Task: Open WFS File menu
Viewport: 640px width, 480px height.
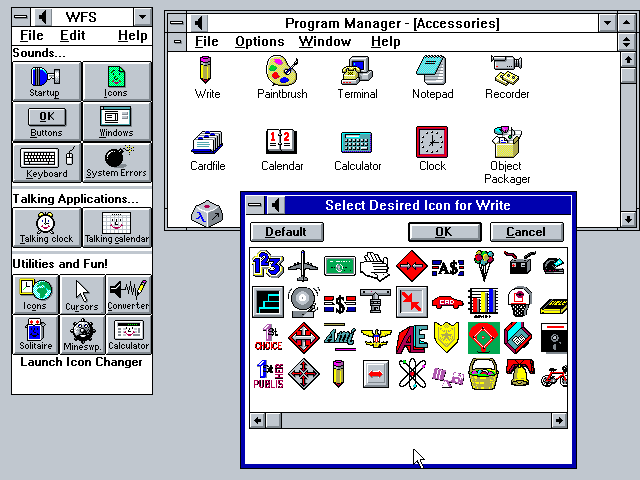Action: pos(31,36)
